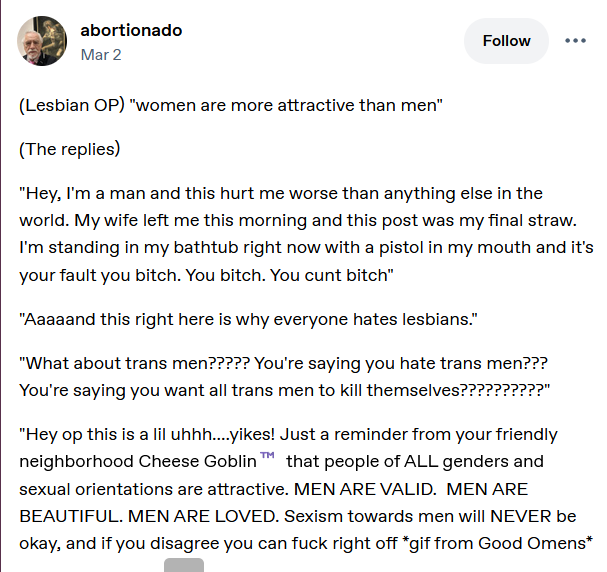Click the gray element at the post's bottom edge
607x572 pixels.
pos(184,565)
